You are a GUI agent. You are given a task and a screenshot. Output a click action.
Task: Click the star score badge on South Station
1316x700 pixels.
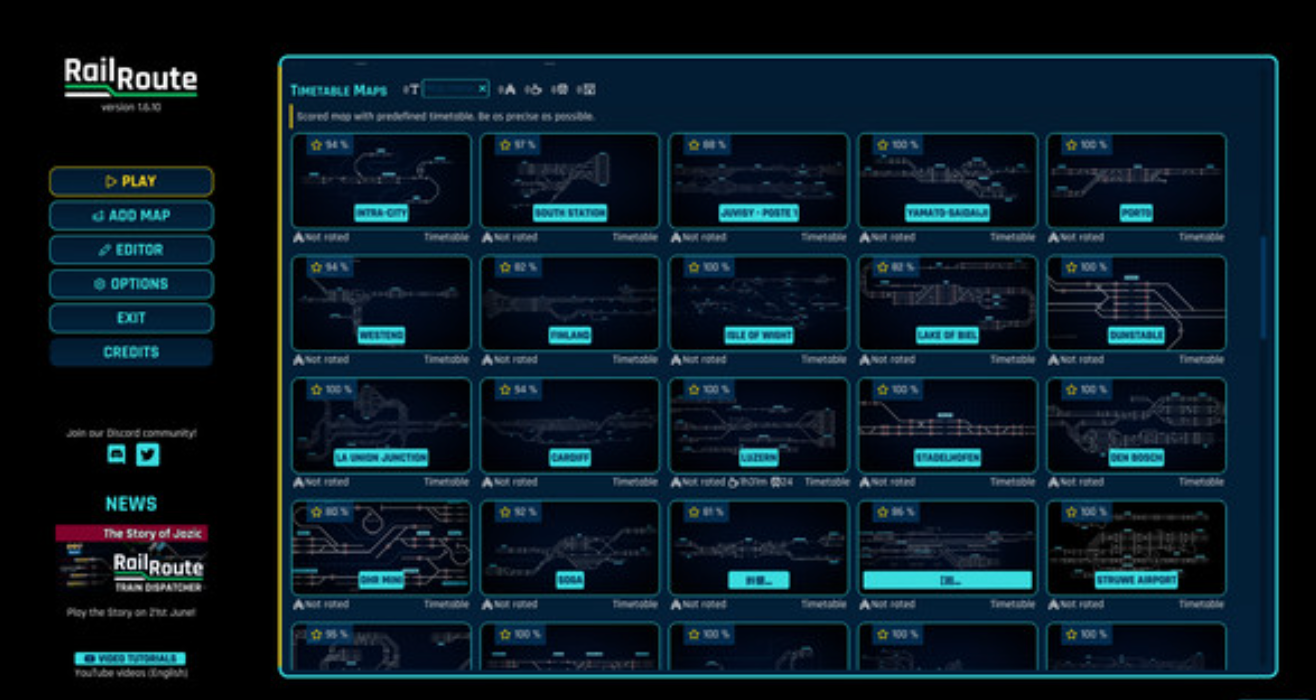coord(519,145)
